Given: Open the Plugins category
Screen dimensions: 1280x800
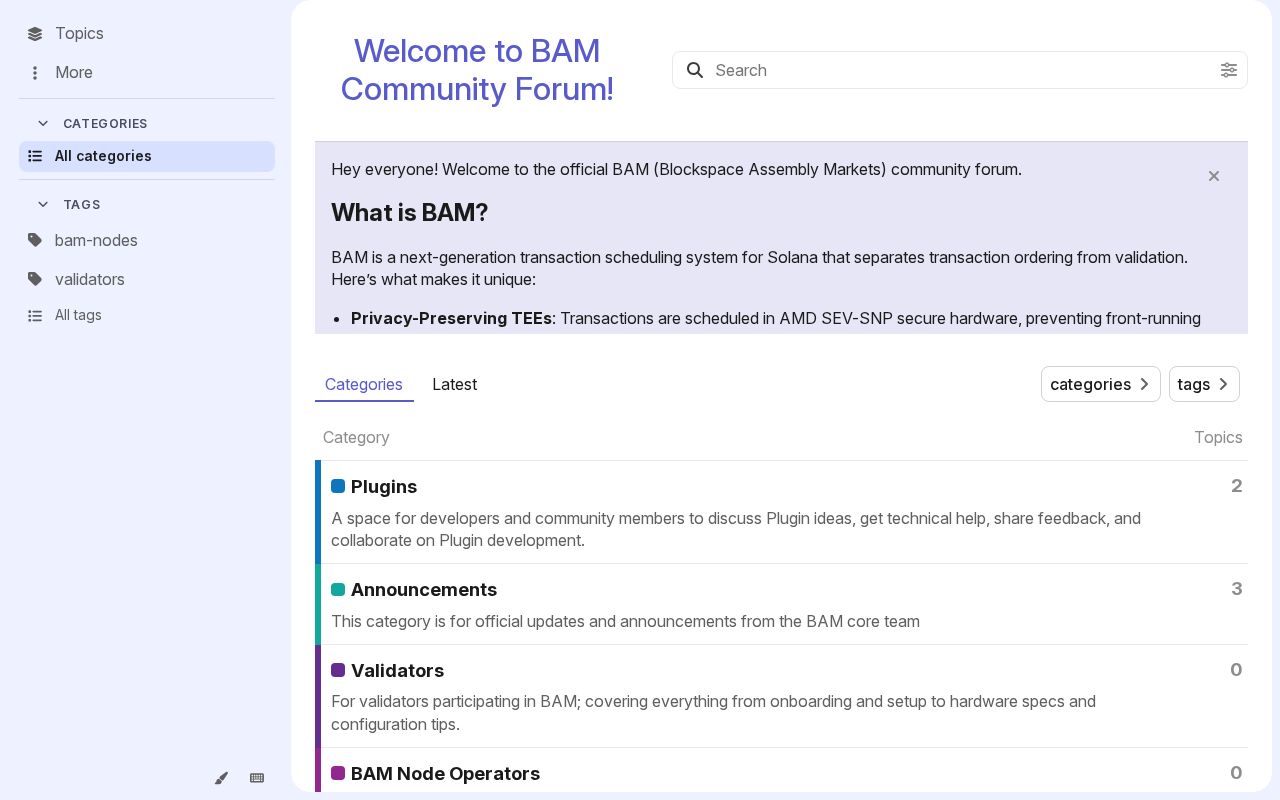Looking at the screenshot, I should (384, 487).
